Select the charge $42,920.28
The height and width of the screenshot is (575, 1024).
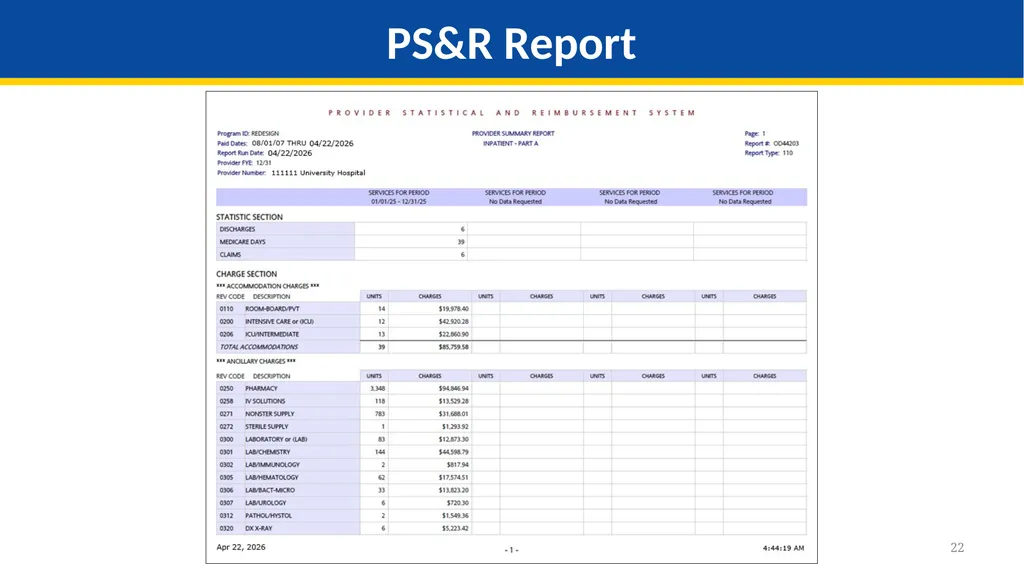tap(453, 321)
